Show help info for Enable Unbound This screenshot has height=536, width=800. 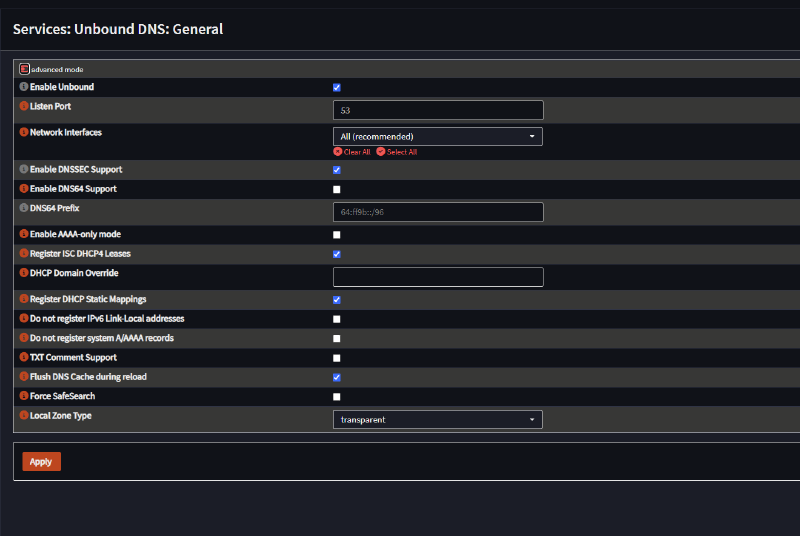pos(23,87)
